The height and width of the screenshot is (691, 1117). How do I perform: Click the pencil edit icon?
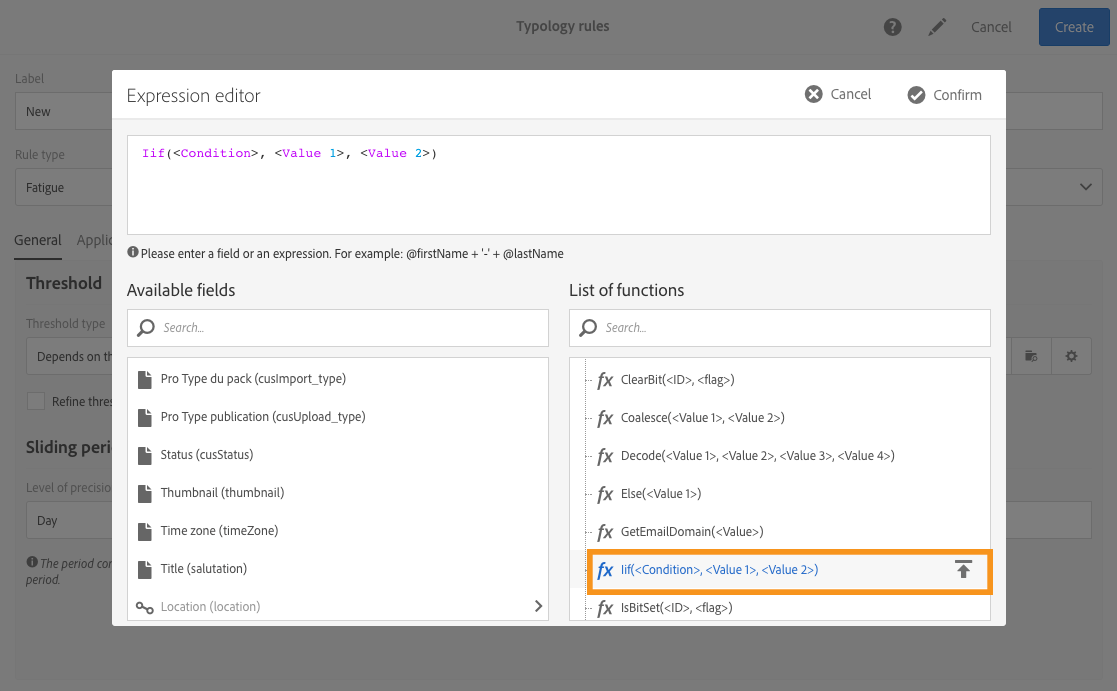click(x=937, y=27)
